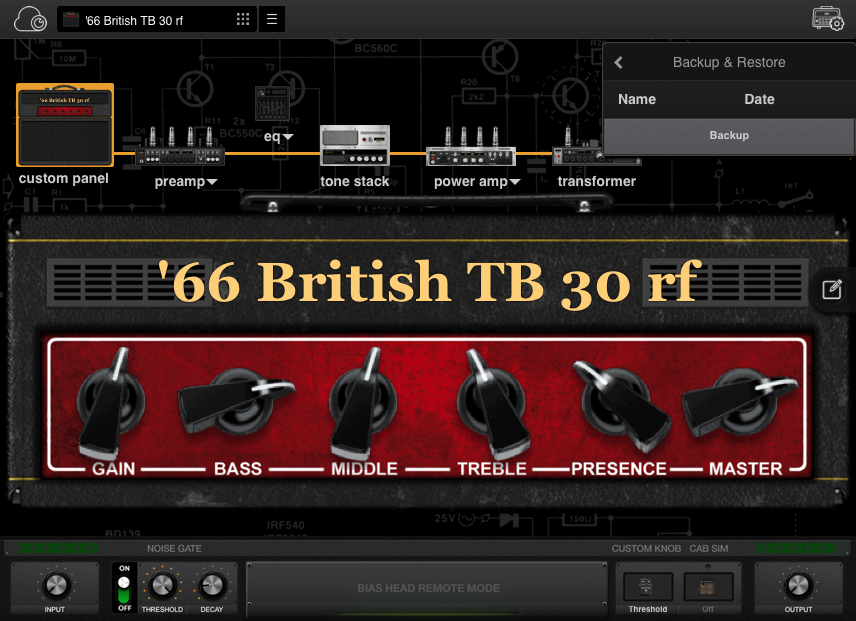Expand the power amp dropdown

(x=476, y=182)
